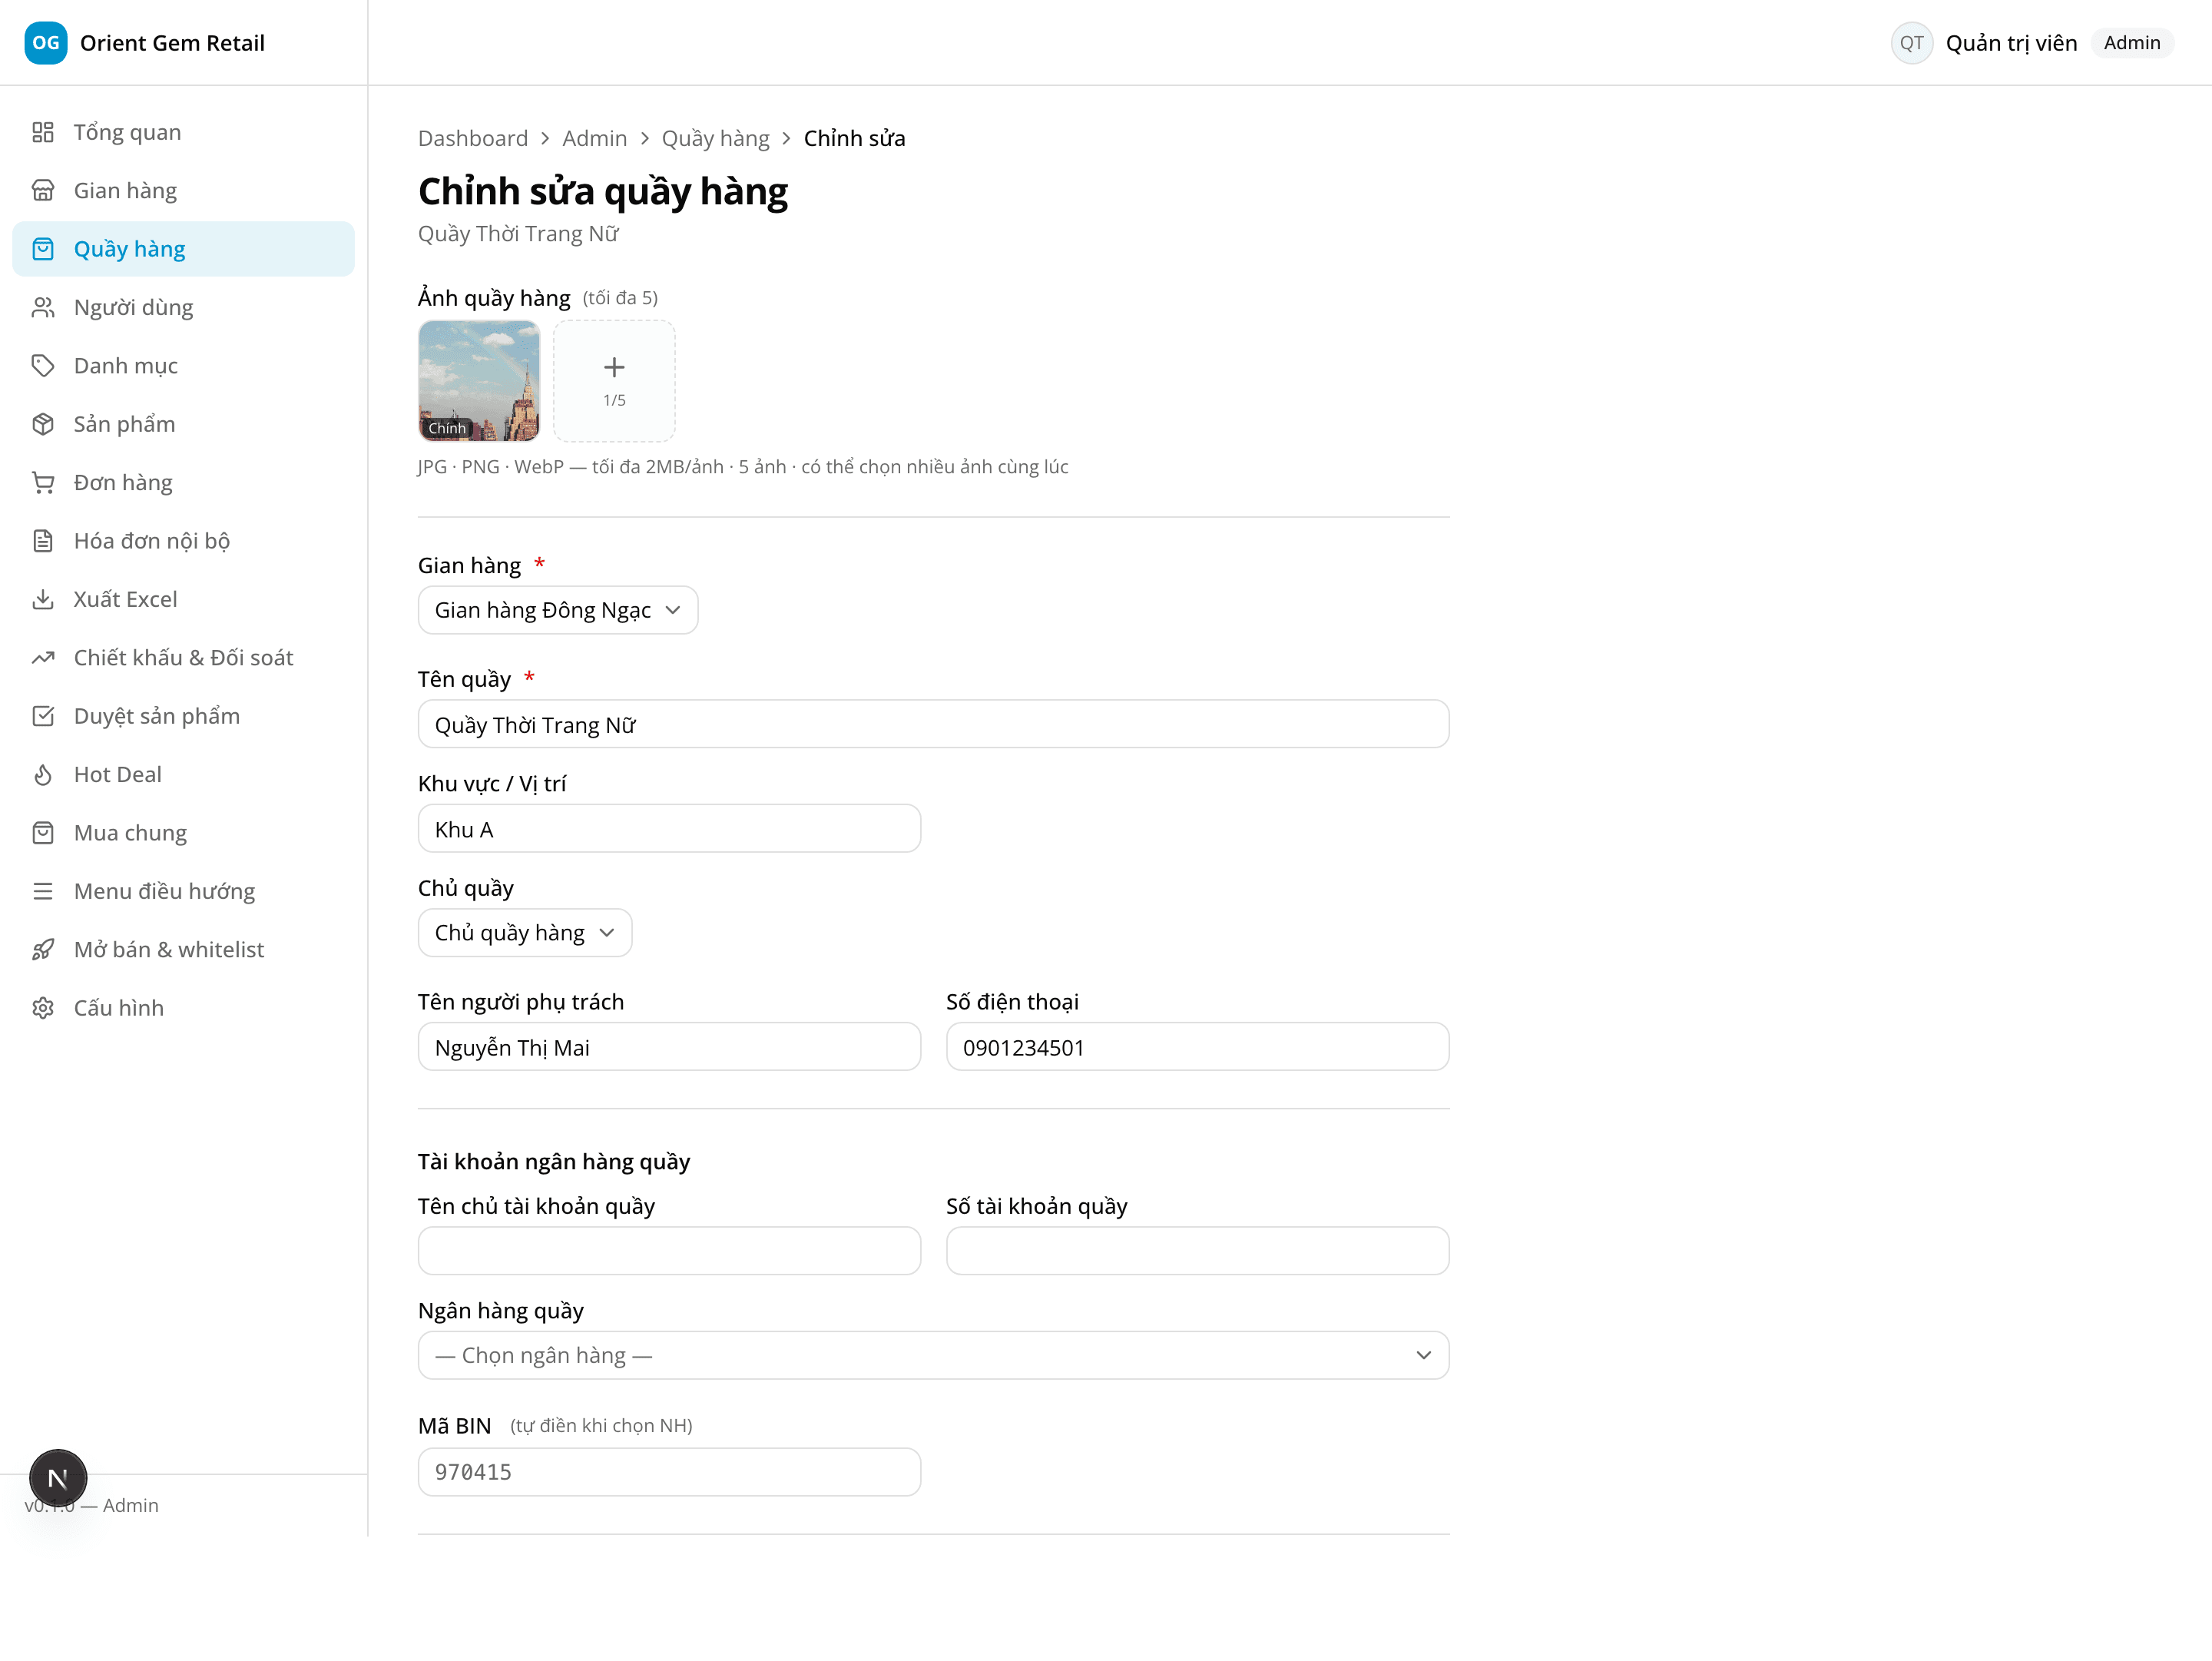Image resolution: width=2212 pixels, height=1661 pixels.
Task: Click the Admin role badge in header
Action: (x=2132, y=43)
